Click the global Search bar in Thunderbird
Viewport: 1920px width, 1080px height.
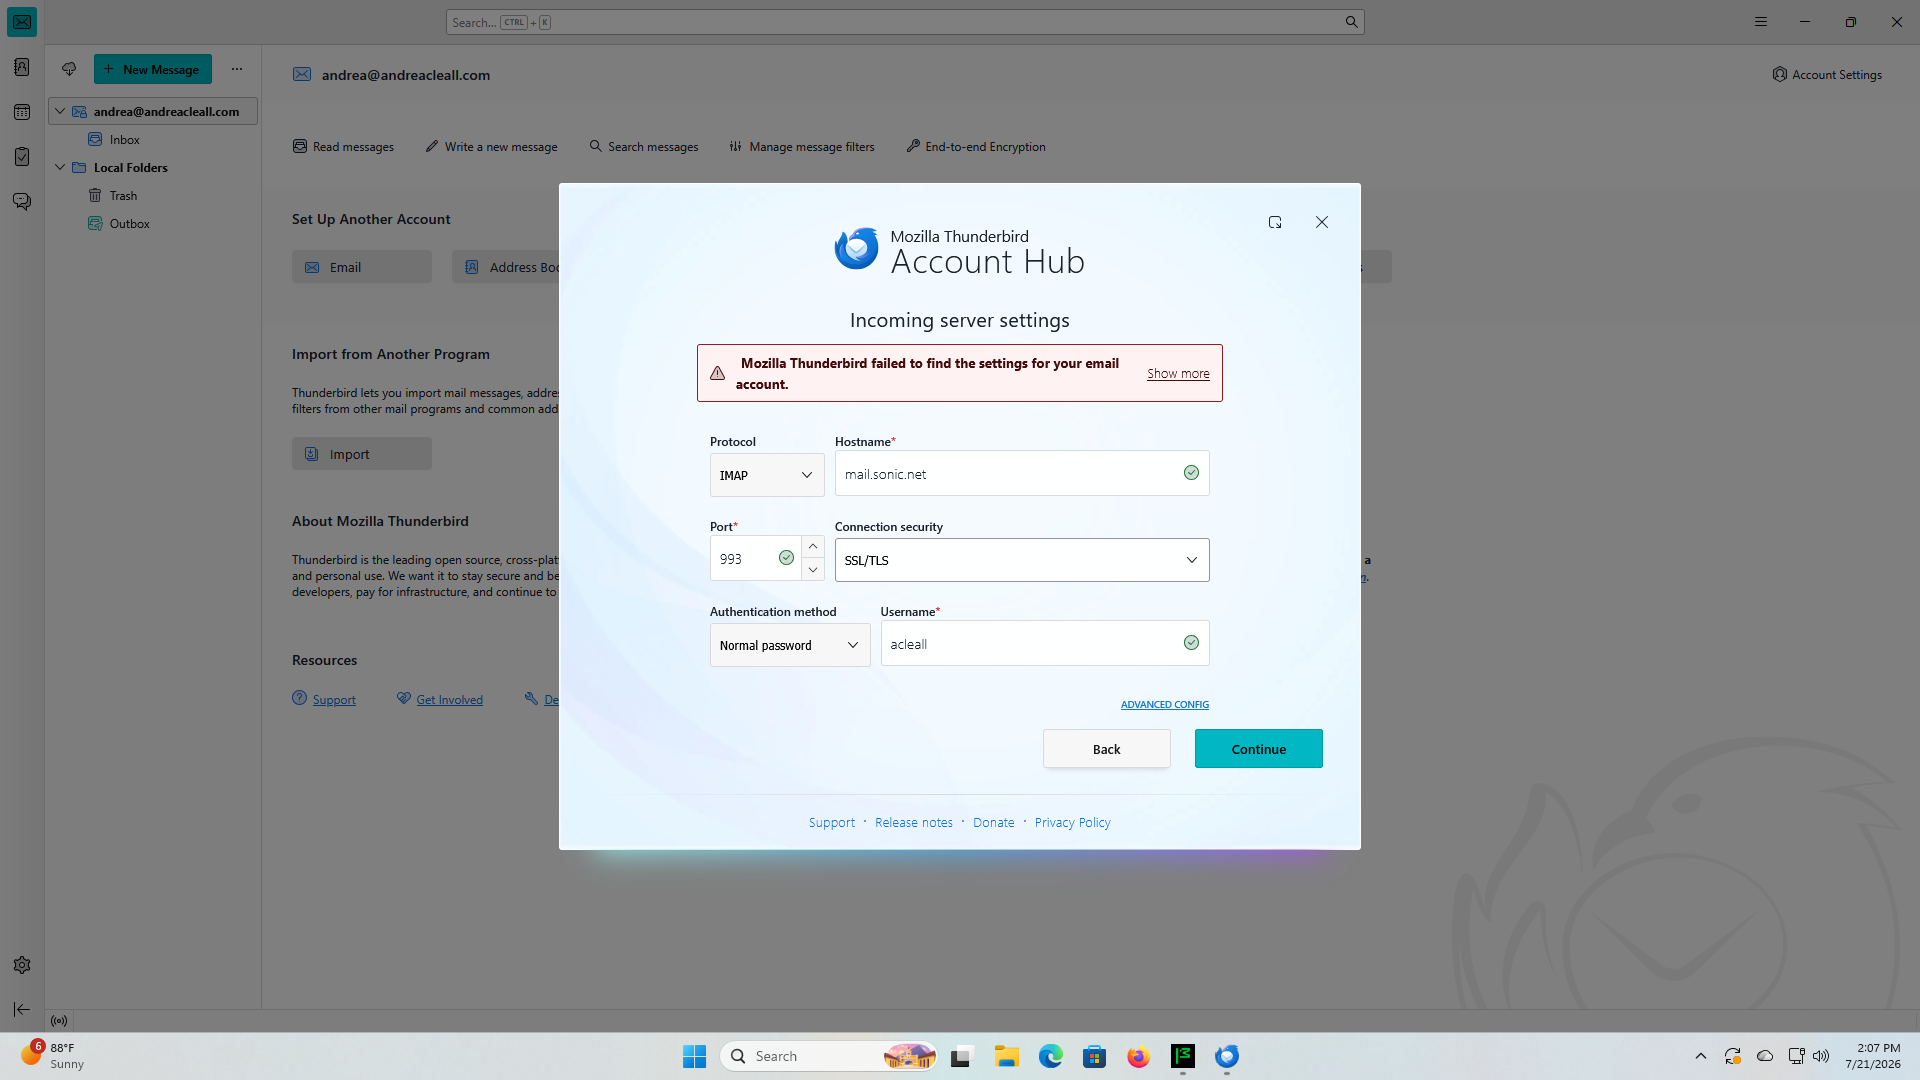point(905,22)
